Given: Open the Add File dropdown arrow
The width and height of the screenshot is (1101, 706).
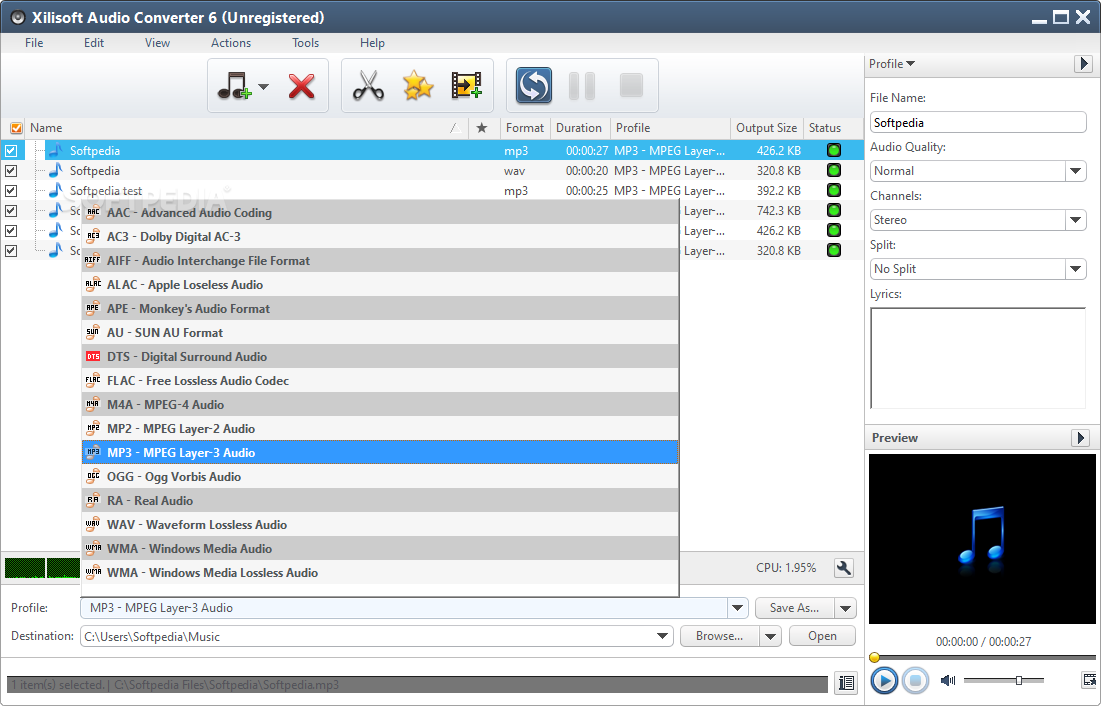Looking at the screenshot, I should click(264, 86).
